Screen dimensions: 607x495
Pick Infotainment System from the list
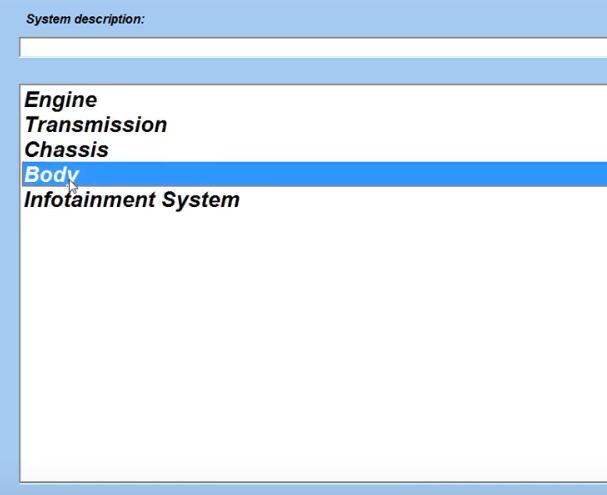[x=314, y=200]
